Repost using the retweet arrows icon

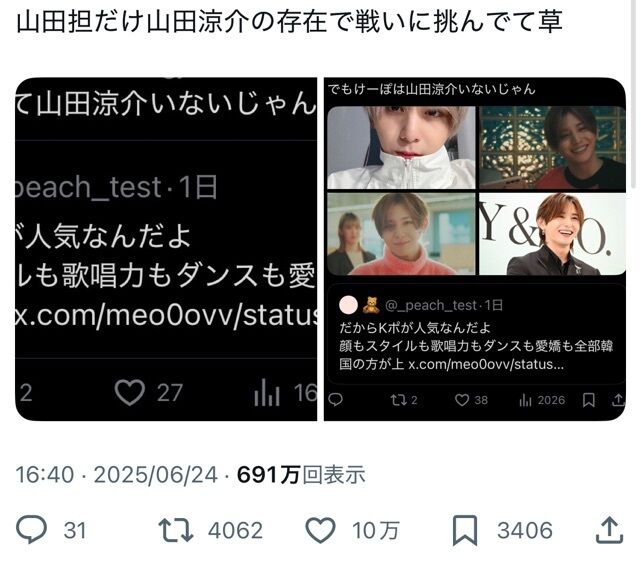point(176,530)
